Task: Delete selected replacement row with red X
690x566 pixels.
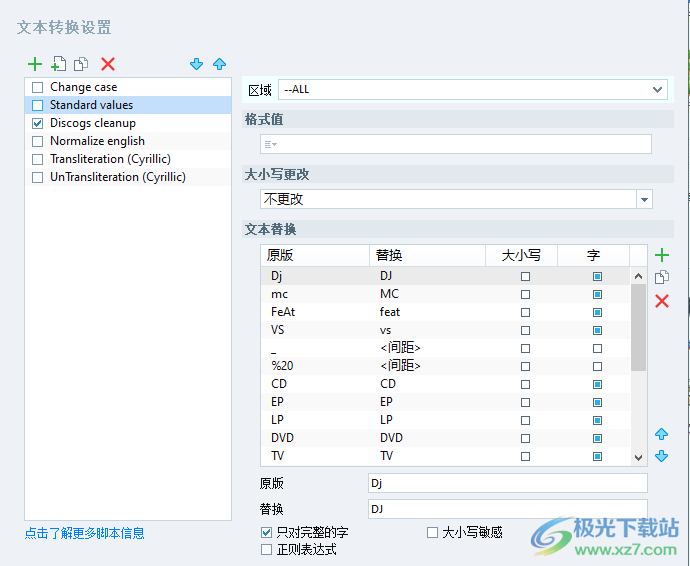Action: click(x=661, y=301)
